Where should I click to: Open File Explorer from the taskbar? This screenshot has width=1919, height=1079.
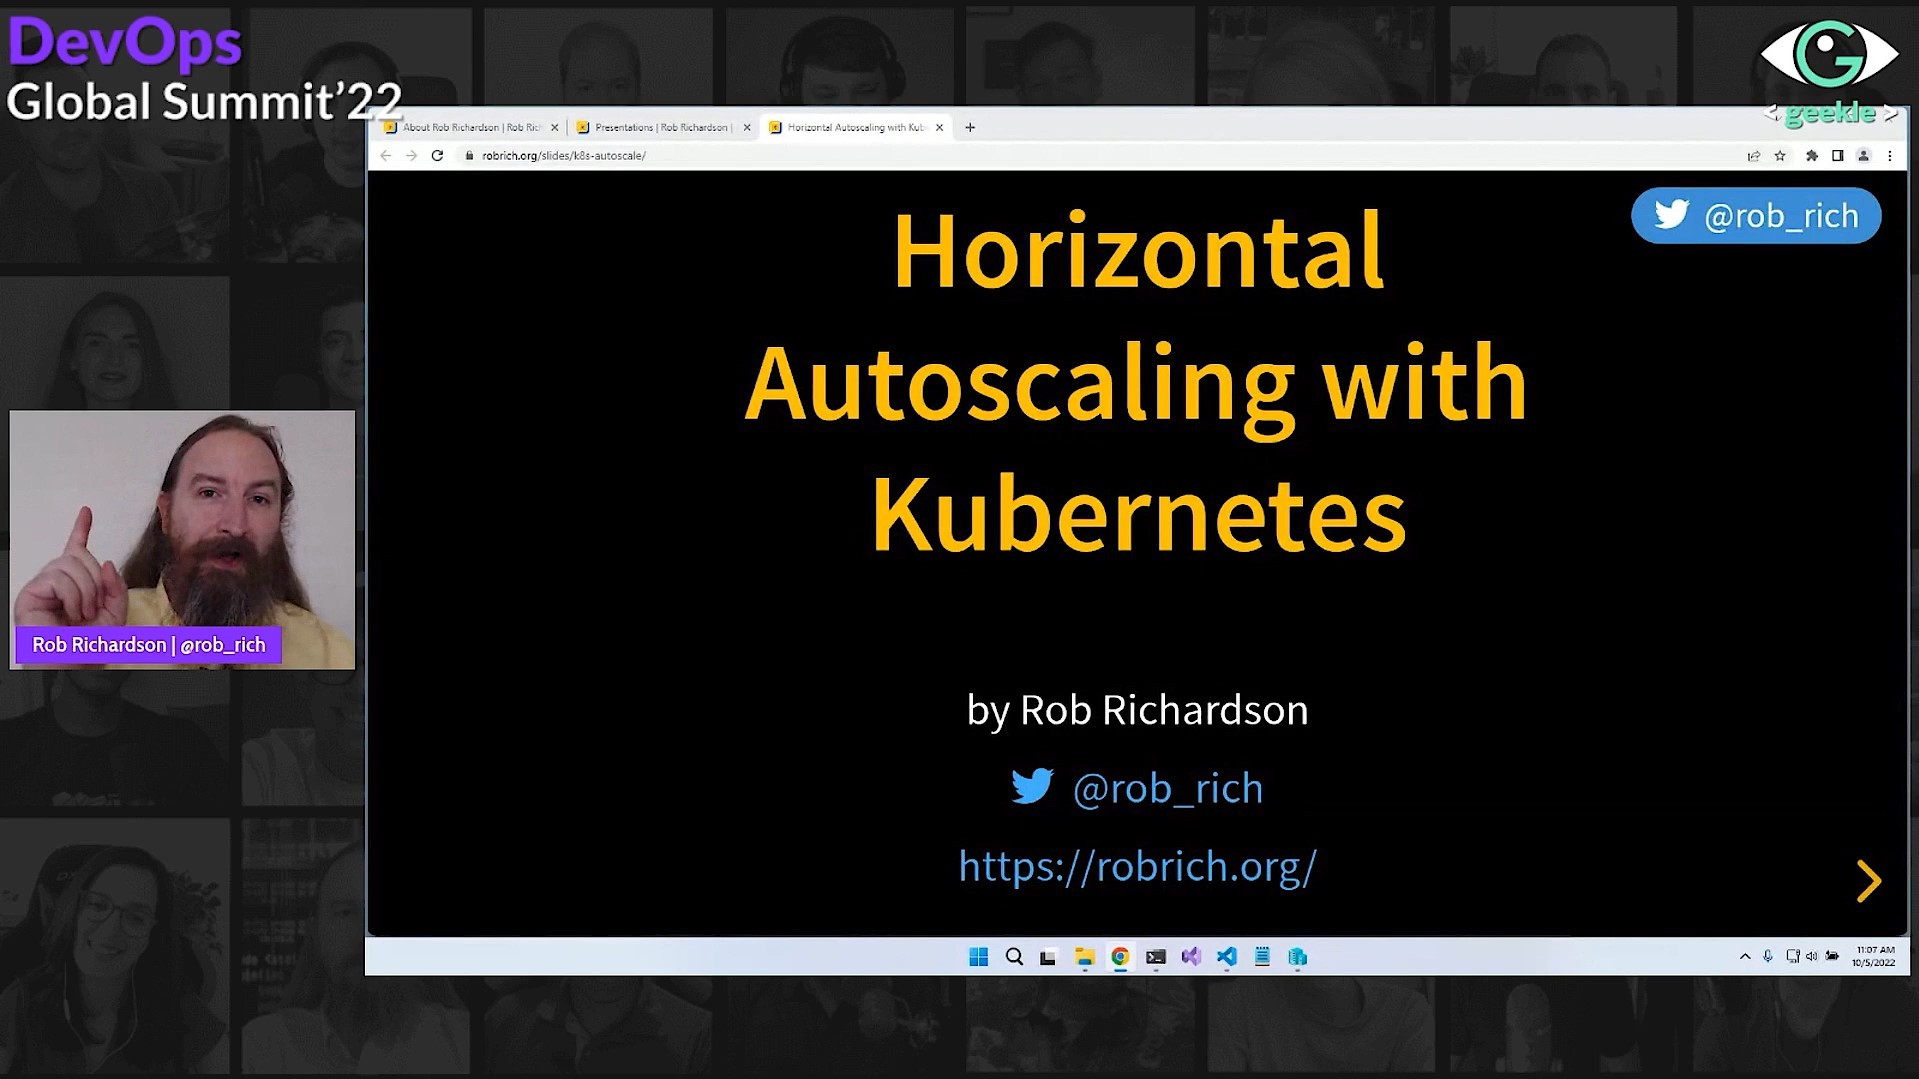point(1084,957)
